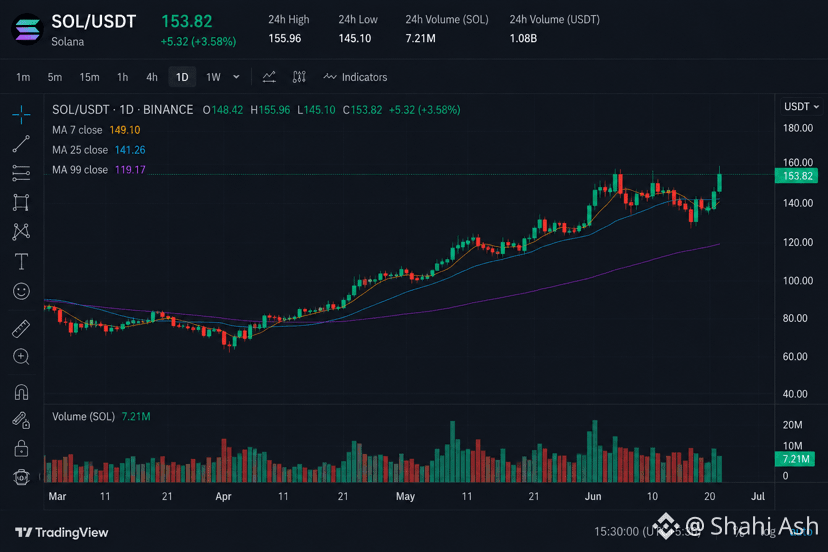Select the Text annotation tool

[21, 261]
